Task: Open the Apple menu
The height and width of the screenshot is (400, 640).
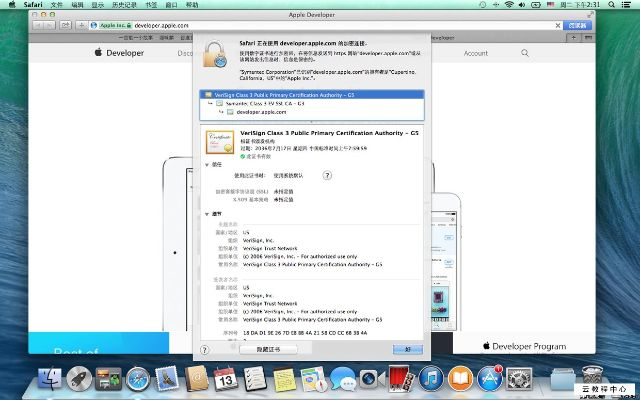Action: click(x=12, y=4)
